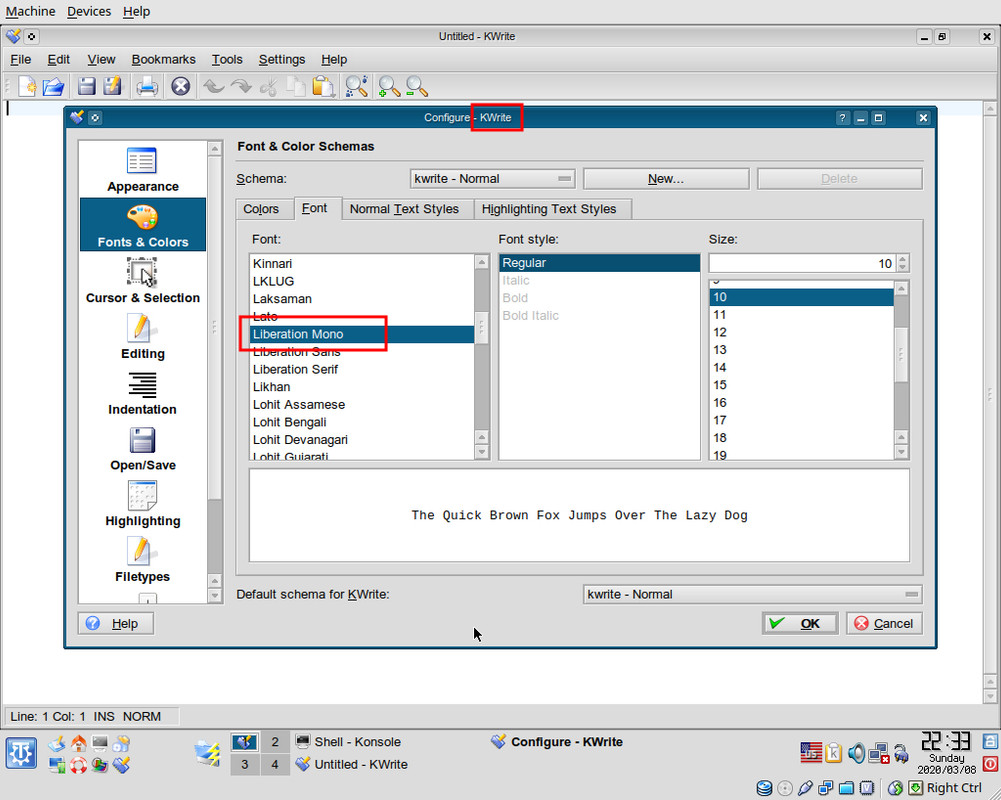The width and height of the screenshot is (1001, 800).
Task: Open the Tools menu
Action: (x=227, y=59)
